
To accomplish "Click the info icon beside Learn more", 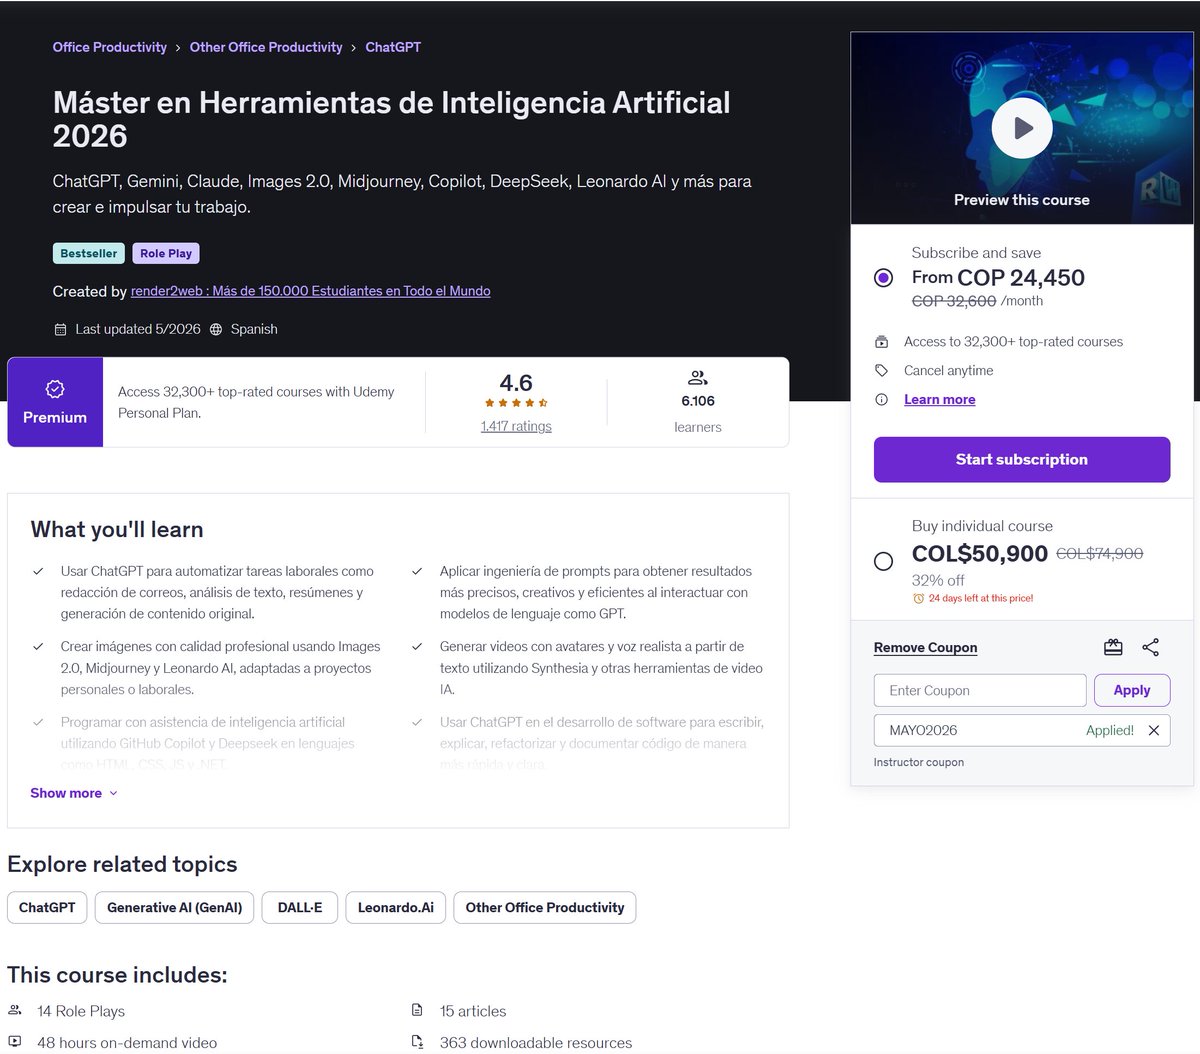I will (881, 399).
